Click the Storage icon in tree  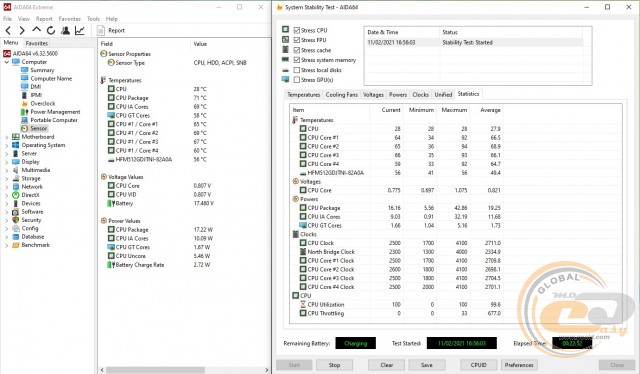[16, 178]
